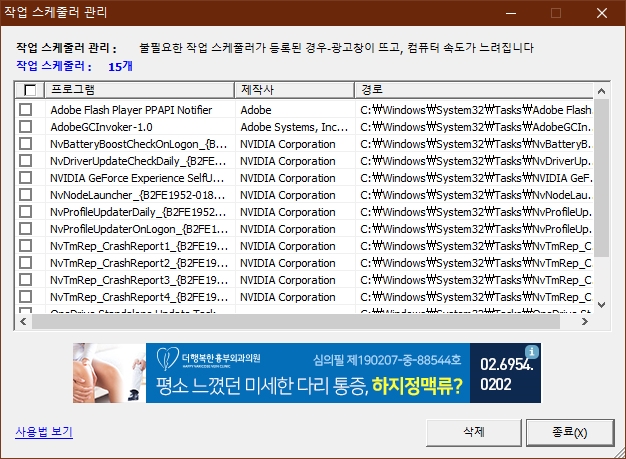The width and height of the screenshot is (626, 459).
Task: Check NvProfileUpdaterOnLogon row checkbox
Action: pos(26,229)
